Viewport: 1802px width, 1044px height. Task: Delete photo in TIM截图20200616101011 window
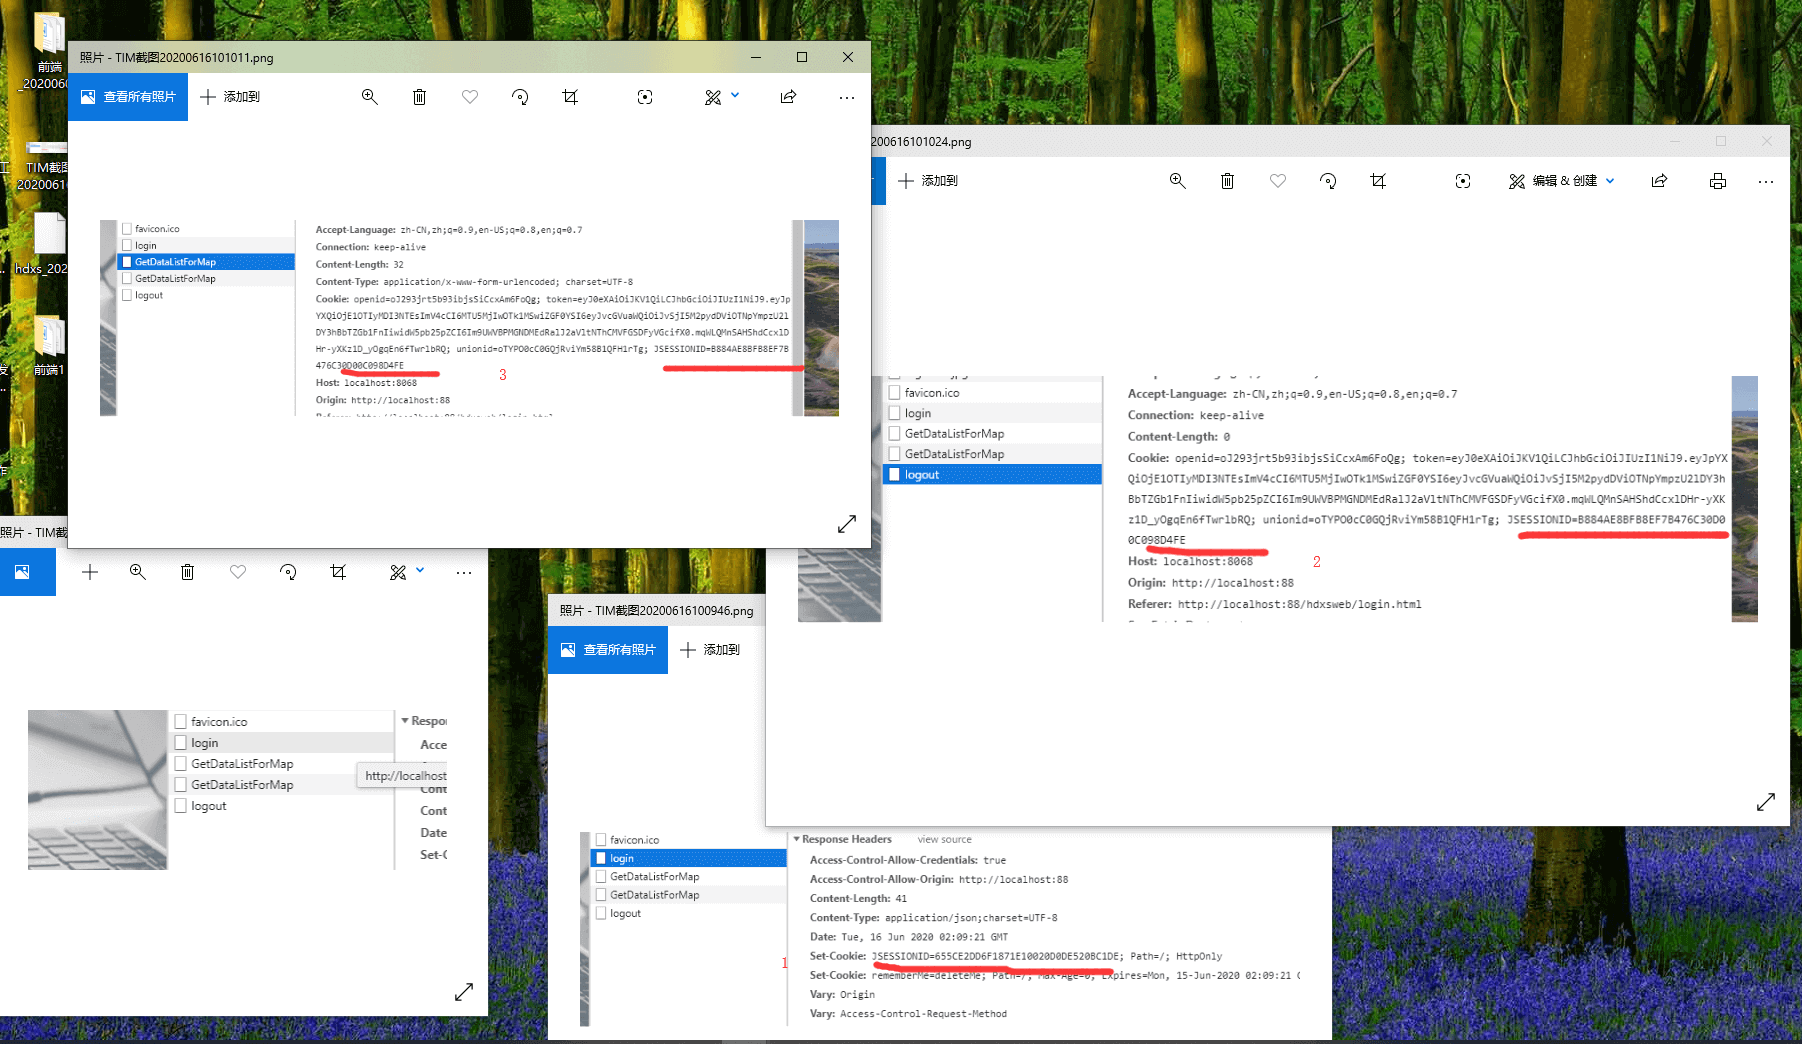pos(420,97)
